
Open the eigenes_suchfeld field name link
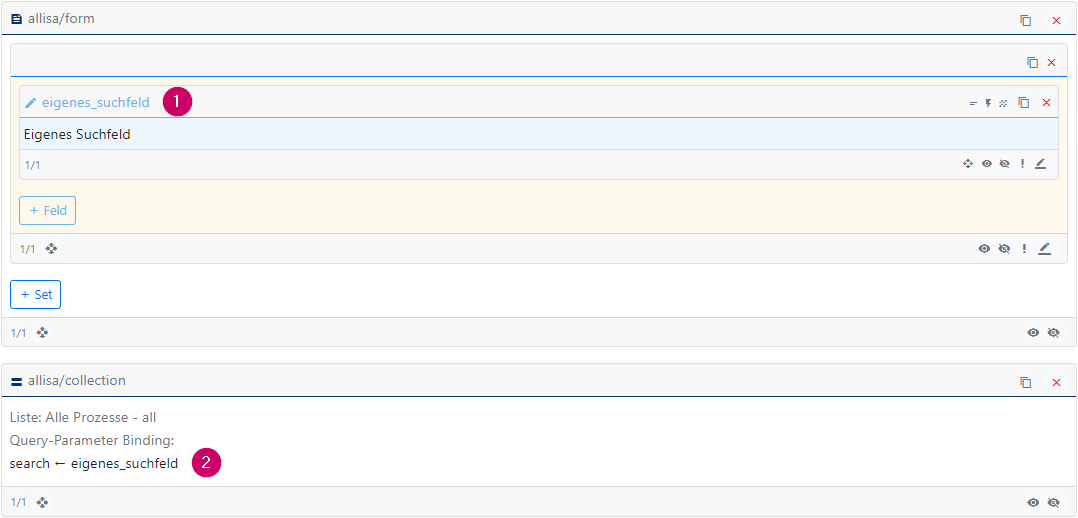click(96, 102)
